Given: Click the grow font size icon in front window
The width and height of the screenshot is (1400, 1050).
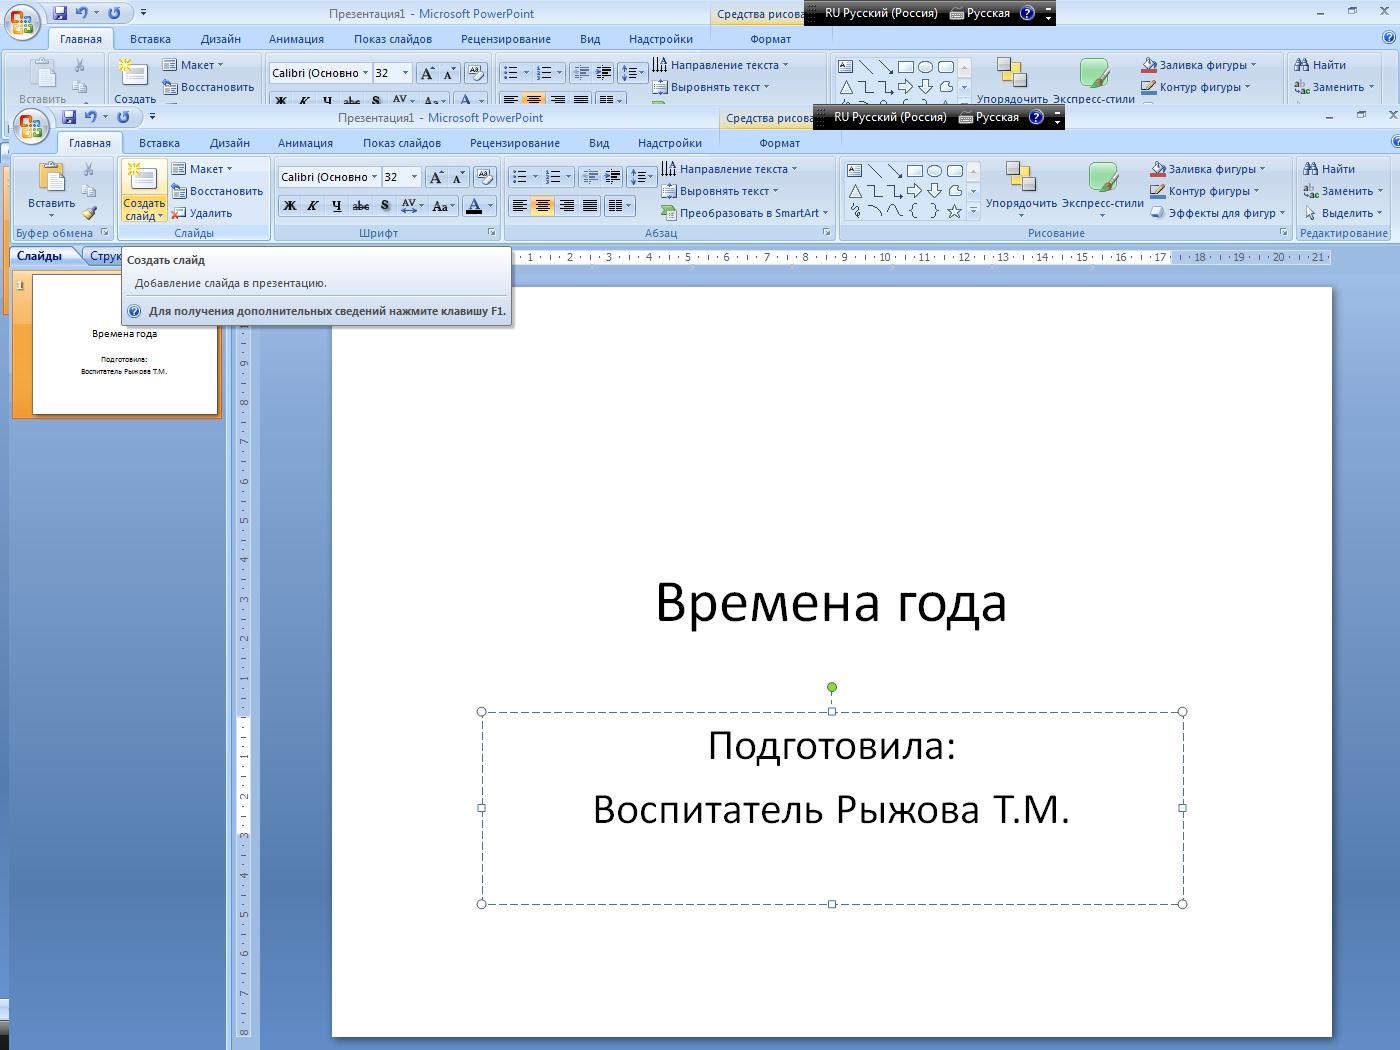Looking at the screenshot, I should 436,177.
